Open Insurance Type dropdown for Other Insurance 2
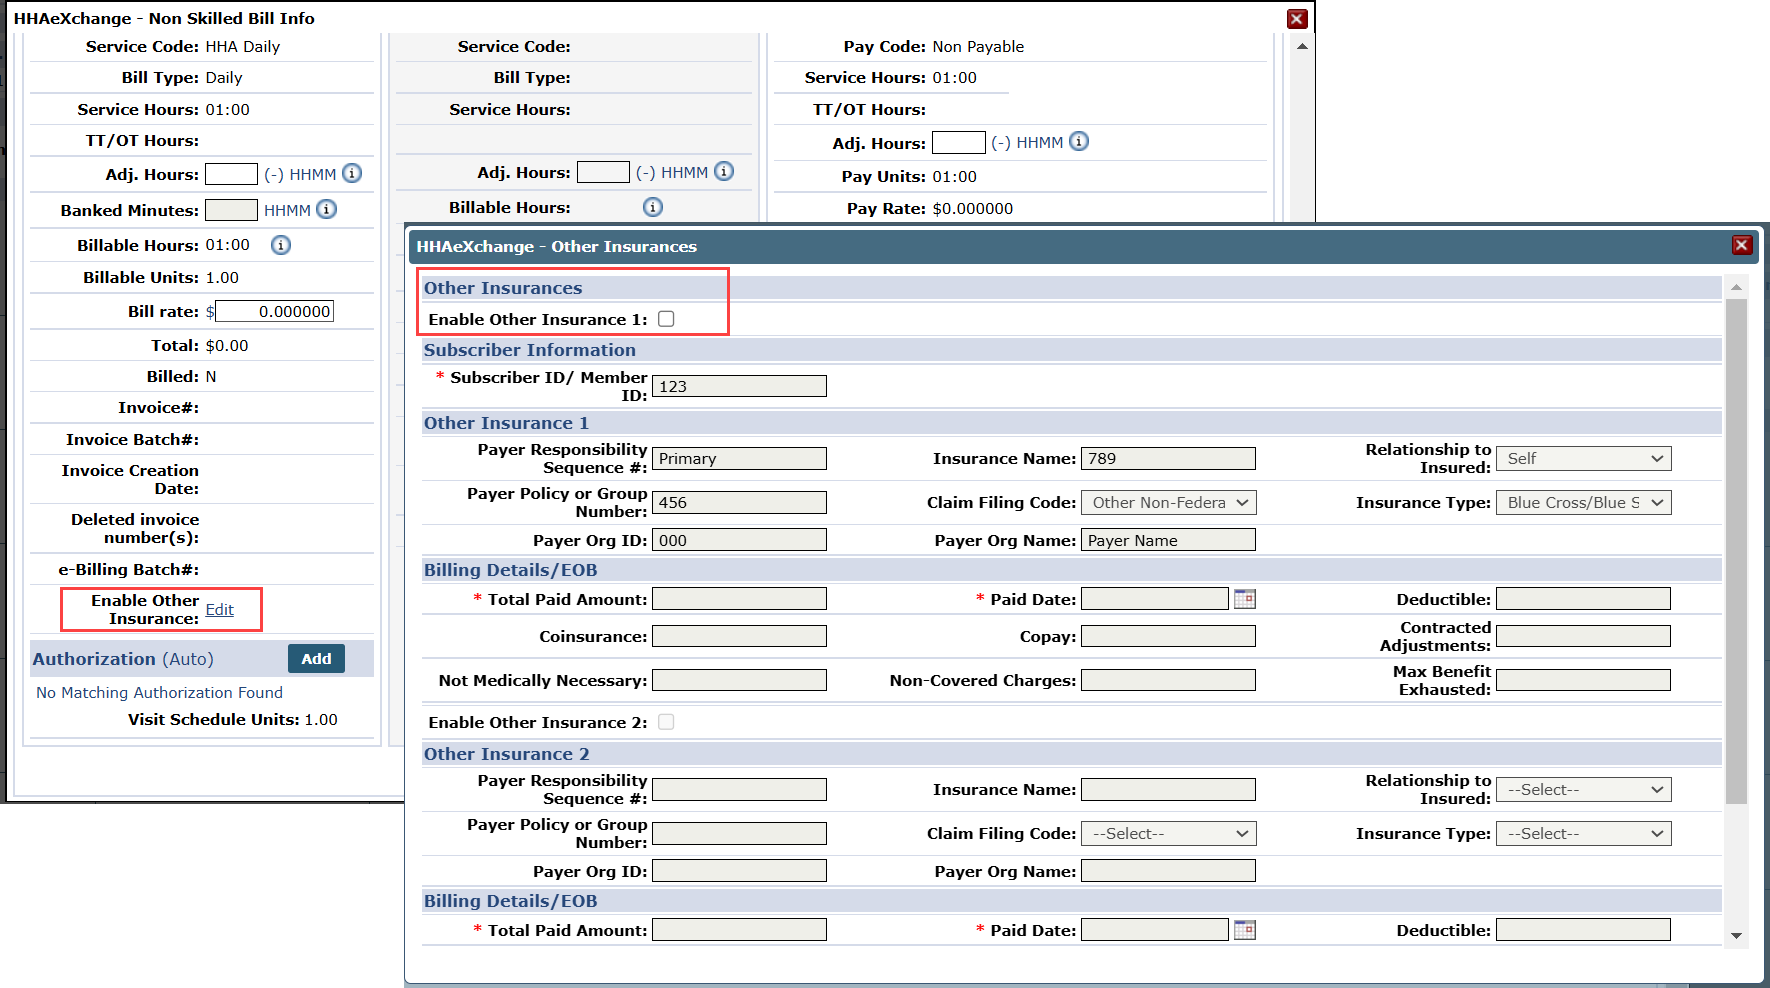1770x988 pixels. click(x=1584, y=833)
